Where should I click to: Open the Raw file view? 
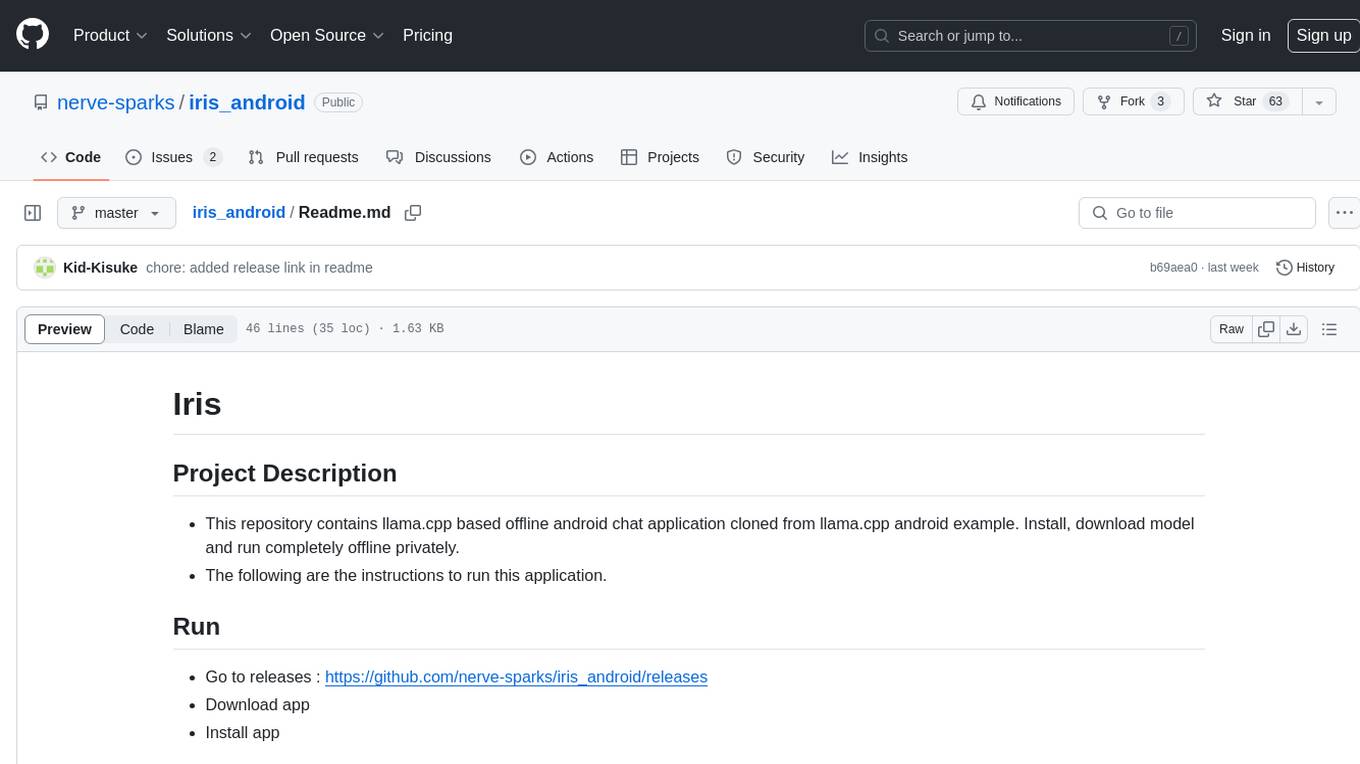point(1231,329)
